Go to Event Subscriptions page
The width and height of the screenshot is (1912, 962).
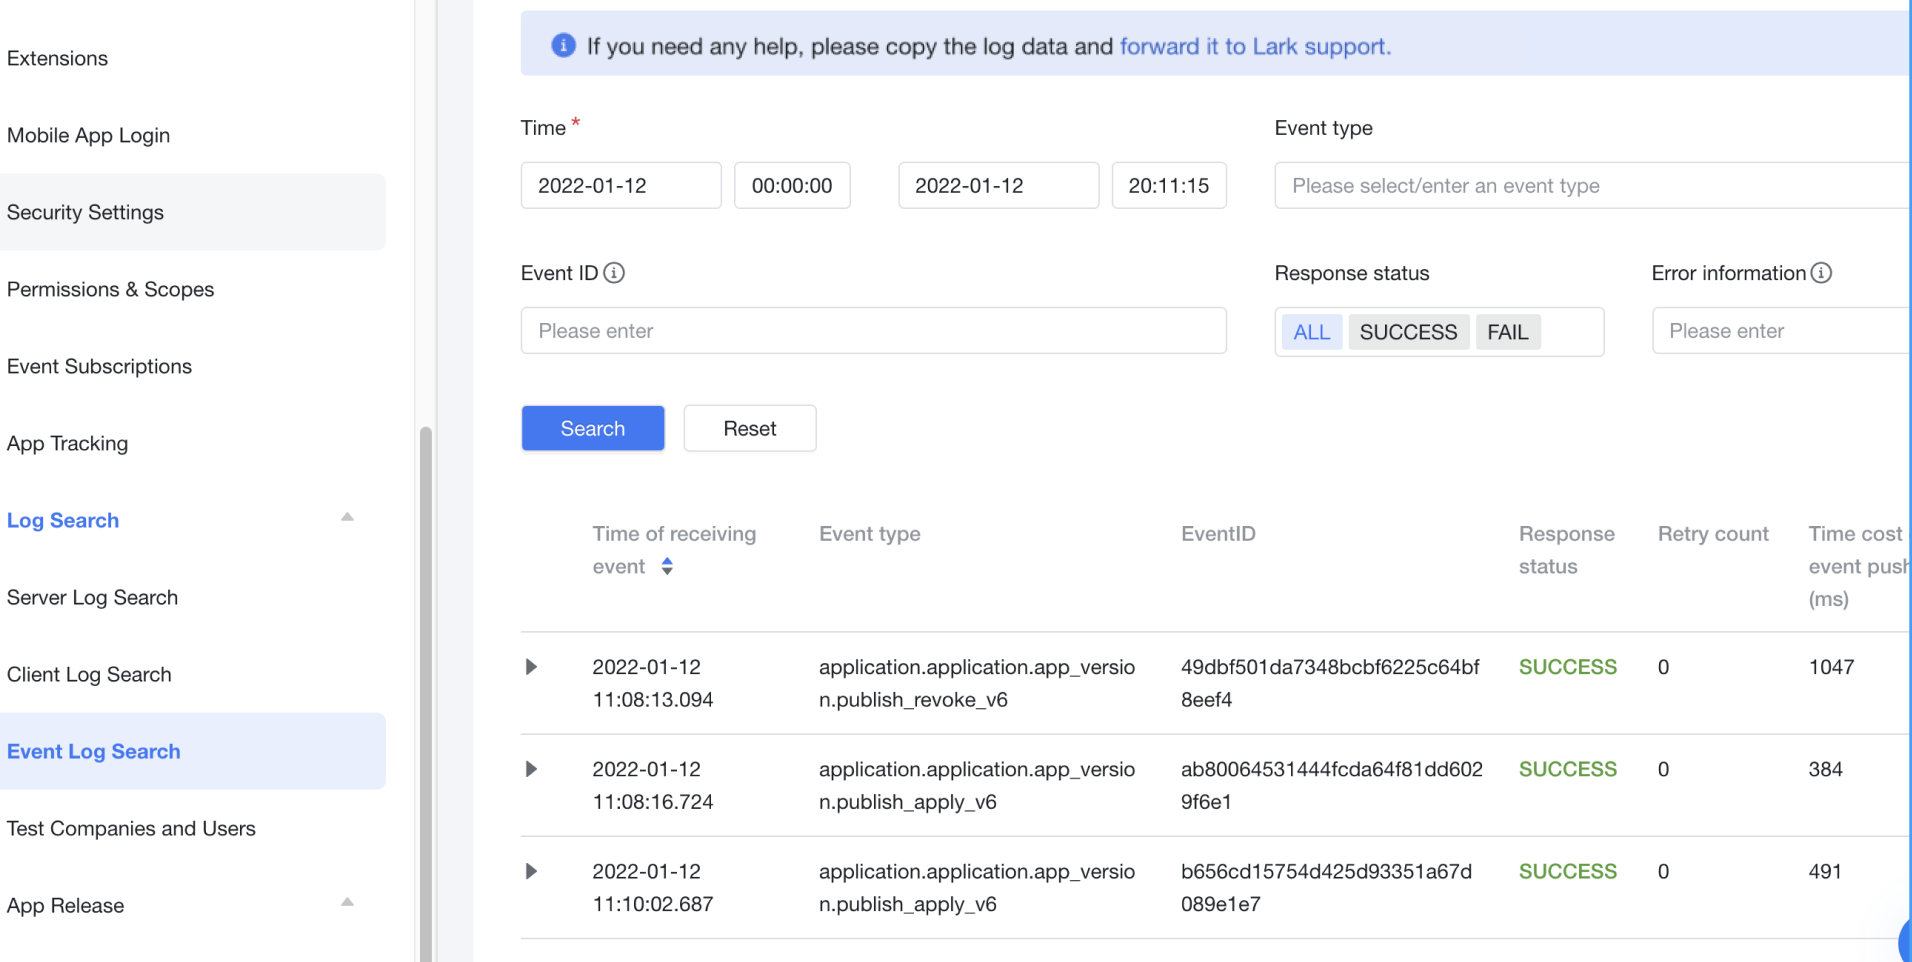[x=99, y=367]
